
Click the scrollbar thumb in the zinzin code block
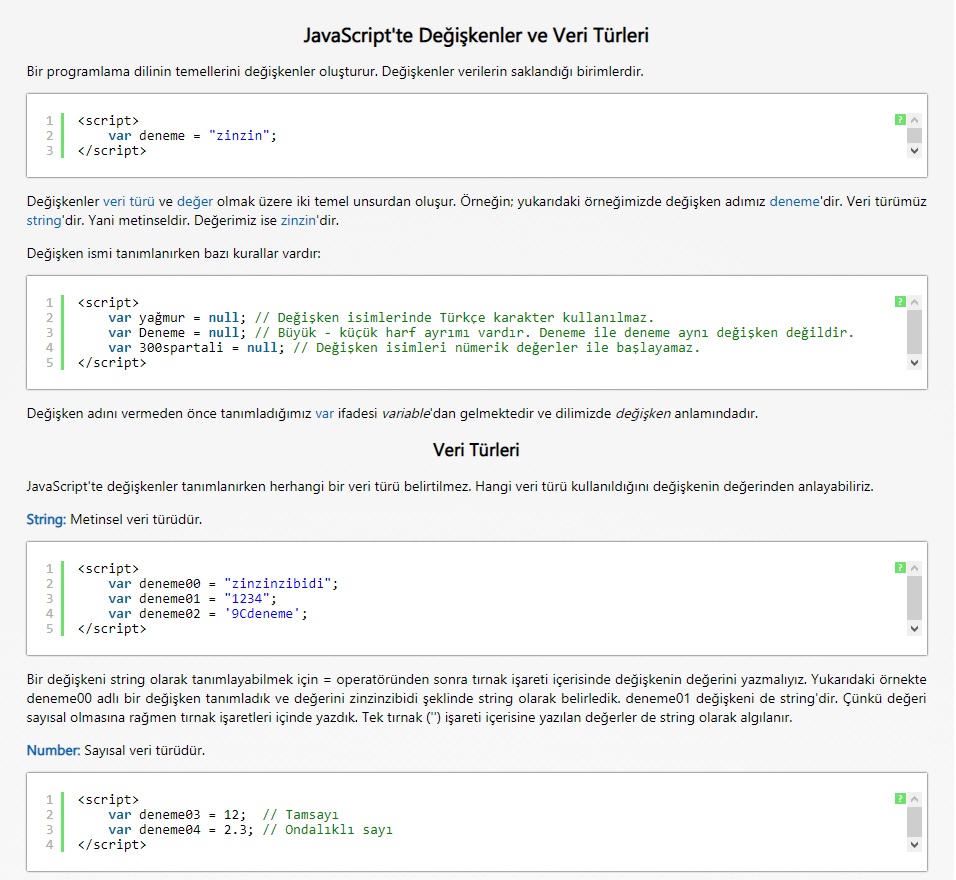tap(914, 135)
